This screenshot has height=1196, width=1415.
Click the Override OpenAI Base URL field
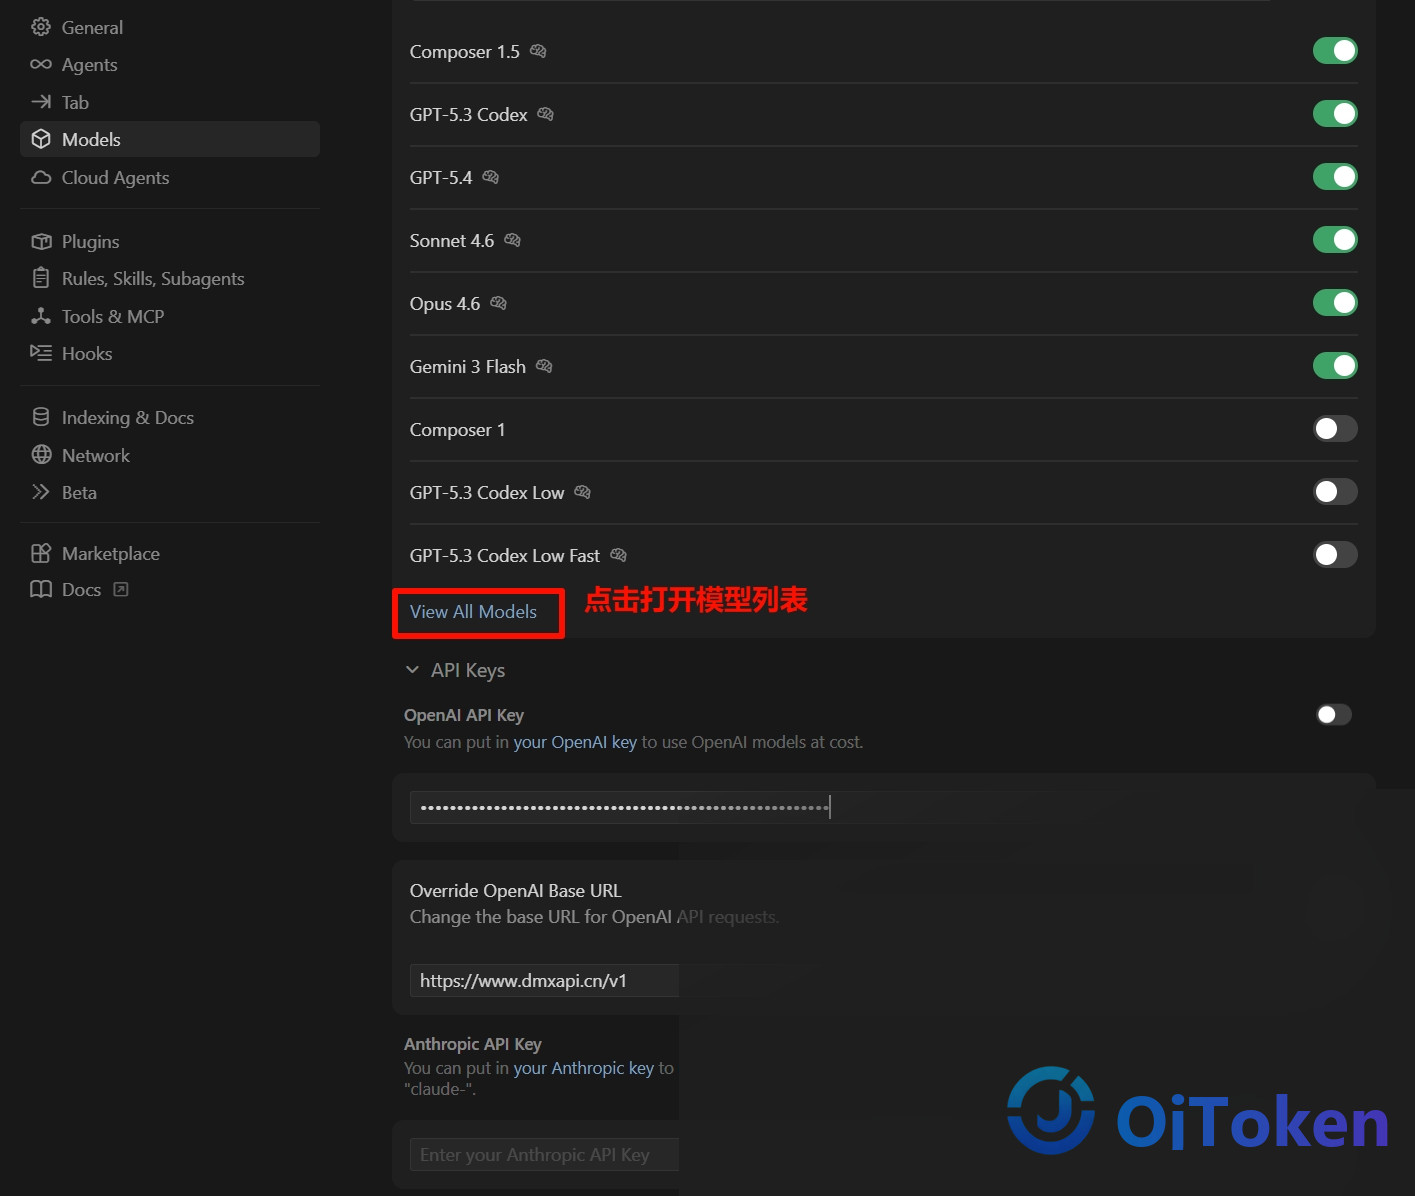pos(544,981)
